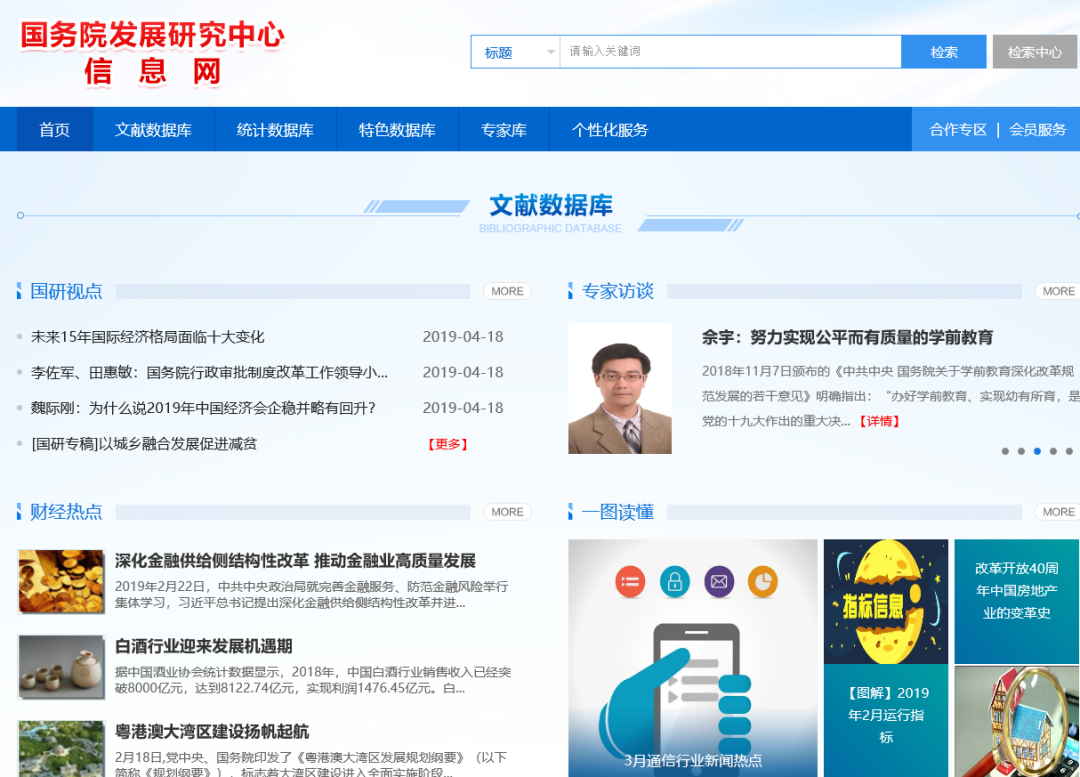Switch to the 首页 tab
1080x777 pixels.
(54, 128)
